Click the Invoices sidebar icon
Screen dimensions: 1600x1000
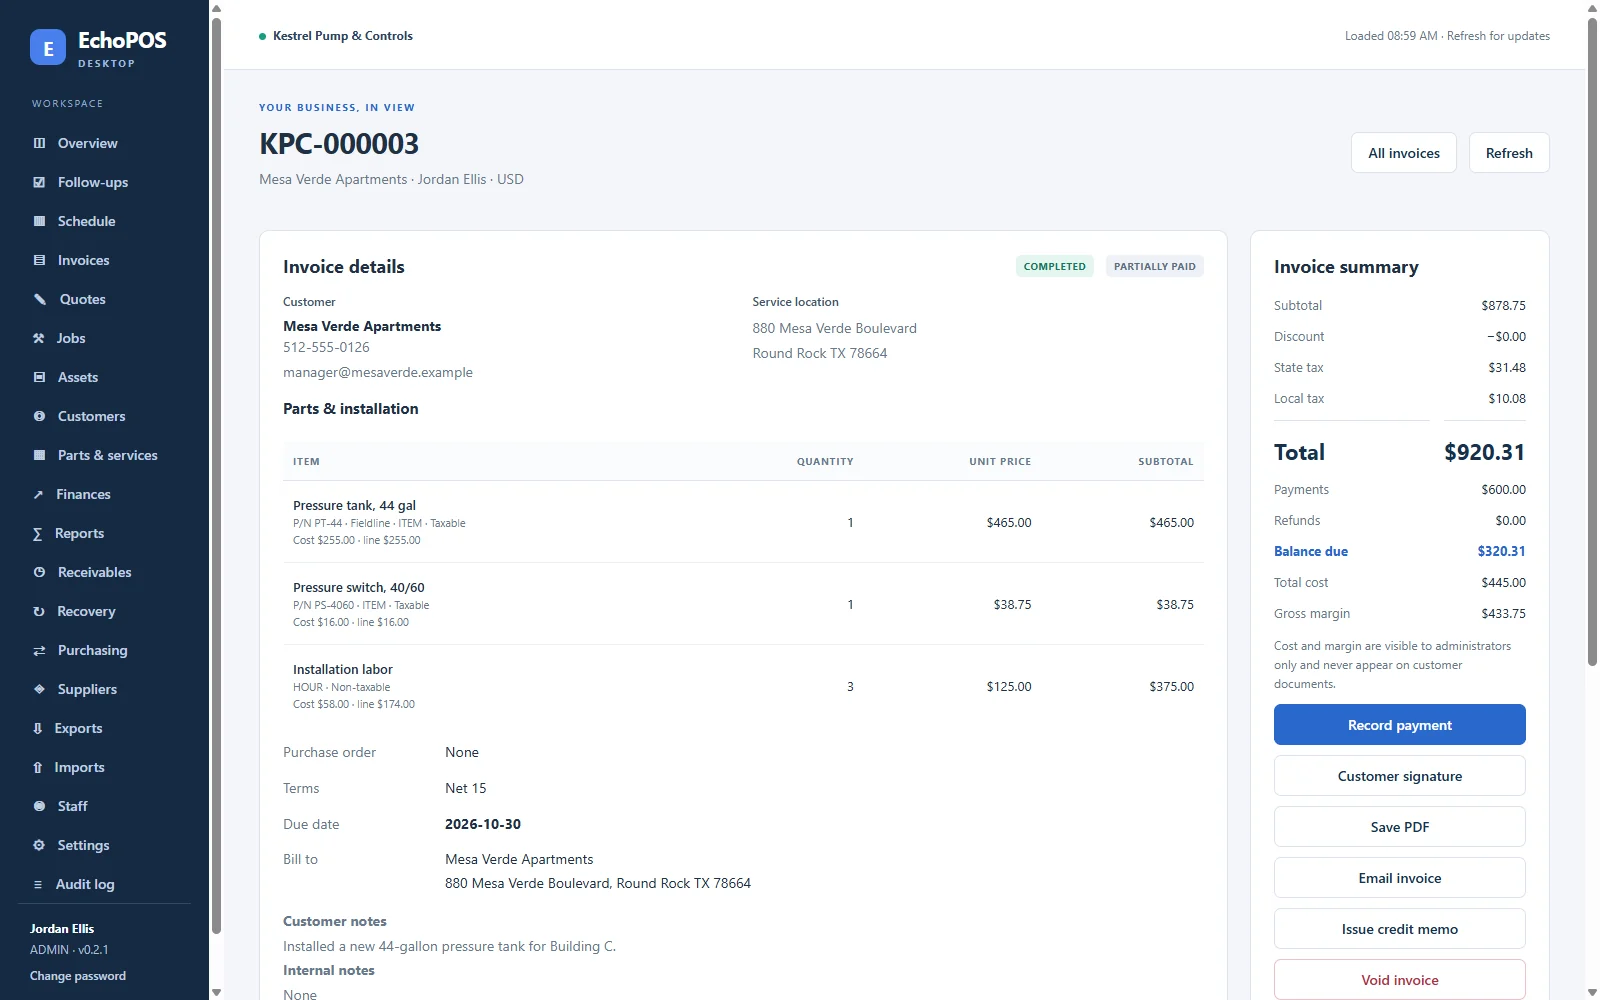click(39, 260)
